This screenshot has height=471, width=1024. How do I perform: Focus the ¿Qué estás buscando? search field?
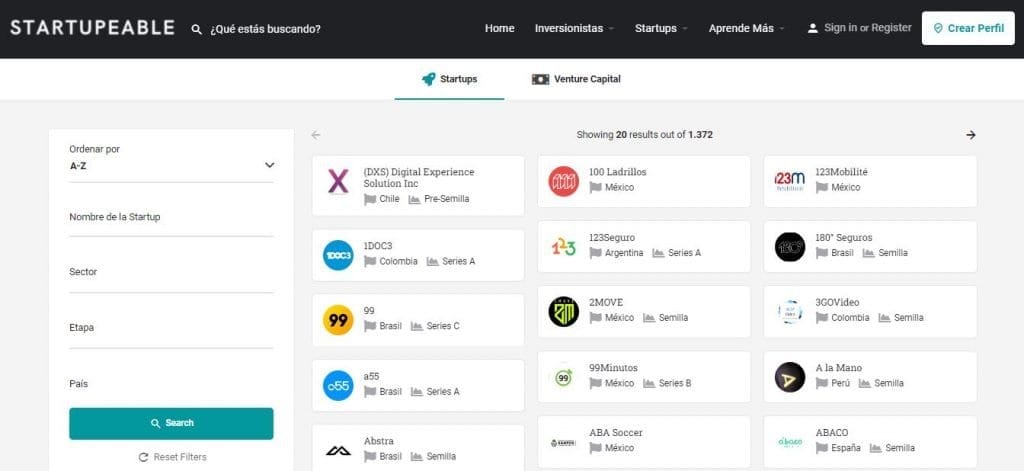265,29
